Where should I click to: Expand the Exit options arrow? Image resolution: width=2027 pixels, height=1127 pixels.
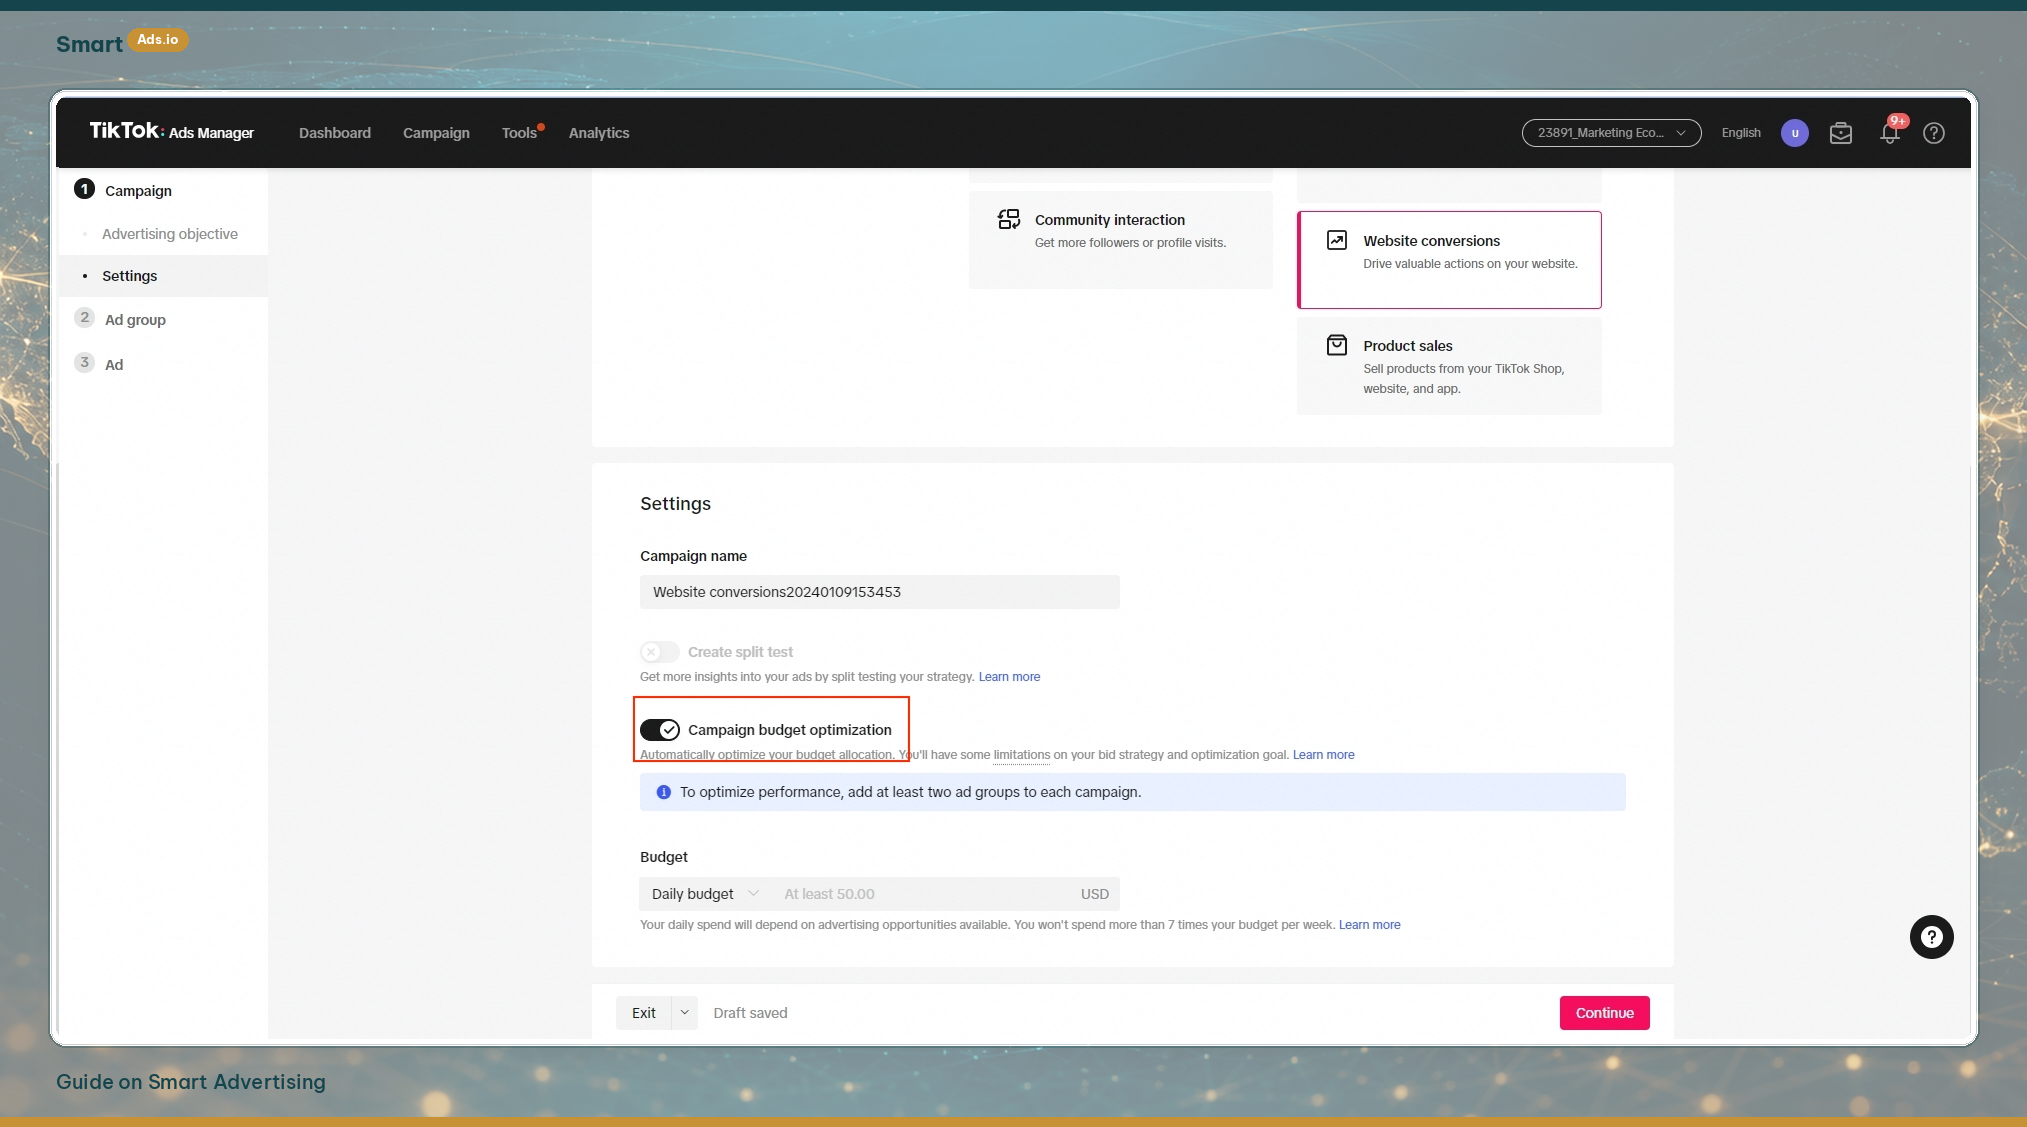685,1013
